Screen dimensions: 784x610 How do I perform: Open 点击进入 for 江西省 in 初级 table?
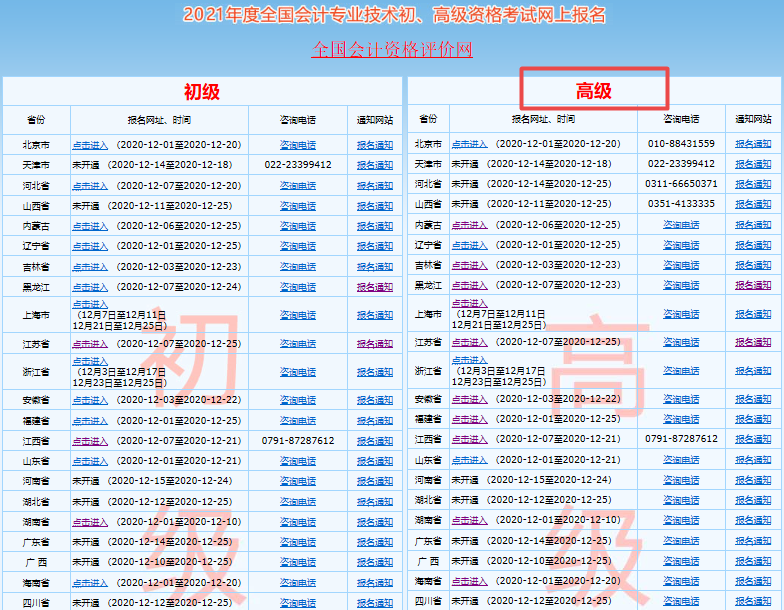coord(90,442)
